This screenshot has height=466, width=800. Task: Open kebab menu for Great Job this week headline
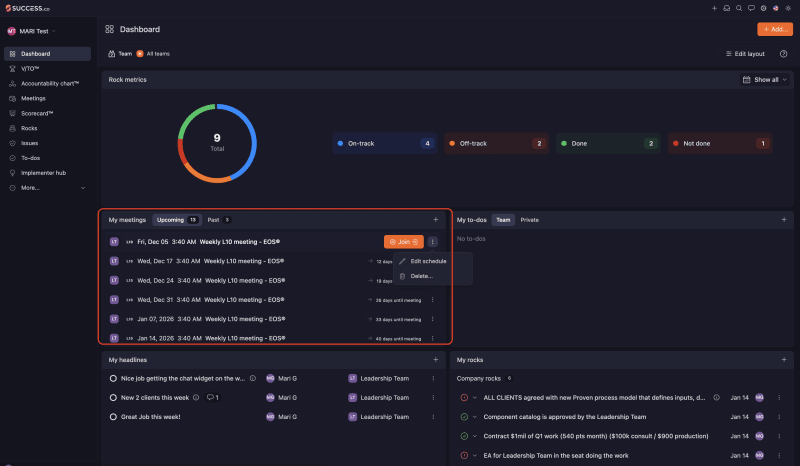point(433,417)
